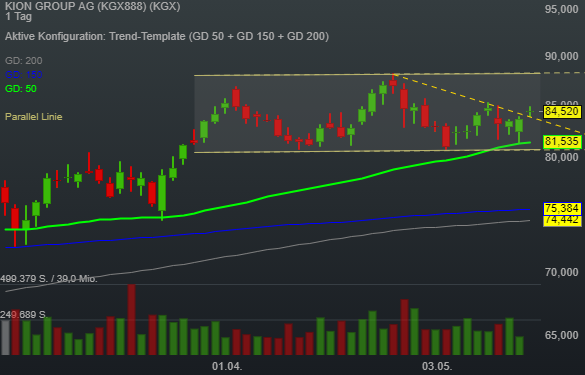Select the '1 Tag' timeframe label

click(x=19, y=16)
